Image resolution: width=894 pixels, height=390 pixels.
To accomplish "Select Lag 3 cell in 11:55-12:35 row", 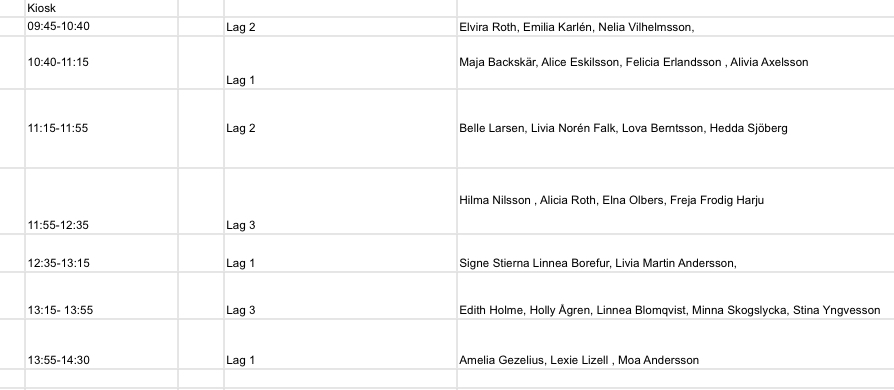I will pyautogui.click(x=340, y=201).
